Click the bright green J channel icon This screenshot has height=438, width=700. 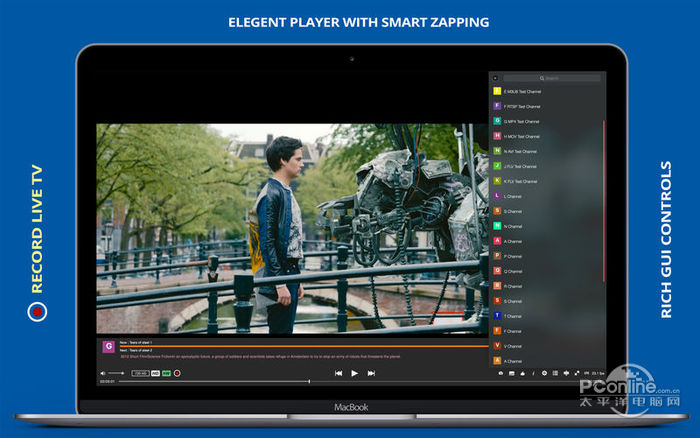[x=497, y=166]
